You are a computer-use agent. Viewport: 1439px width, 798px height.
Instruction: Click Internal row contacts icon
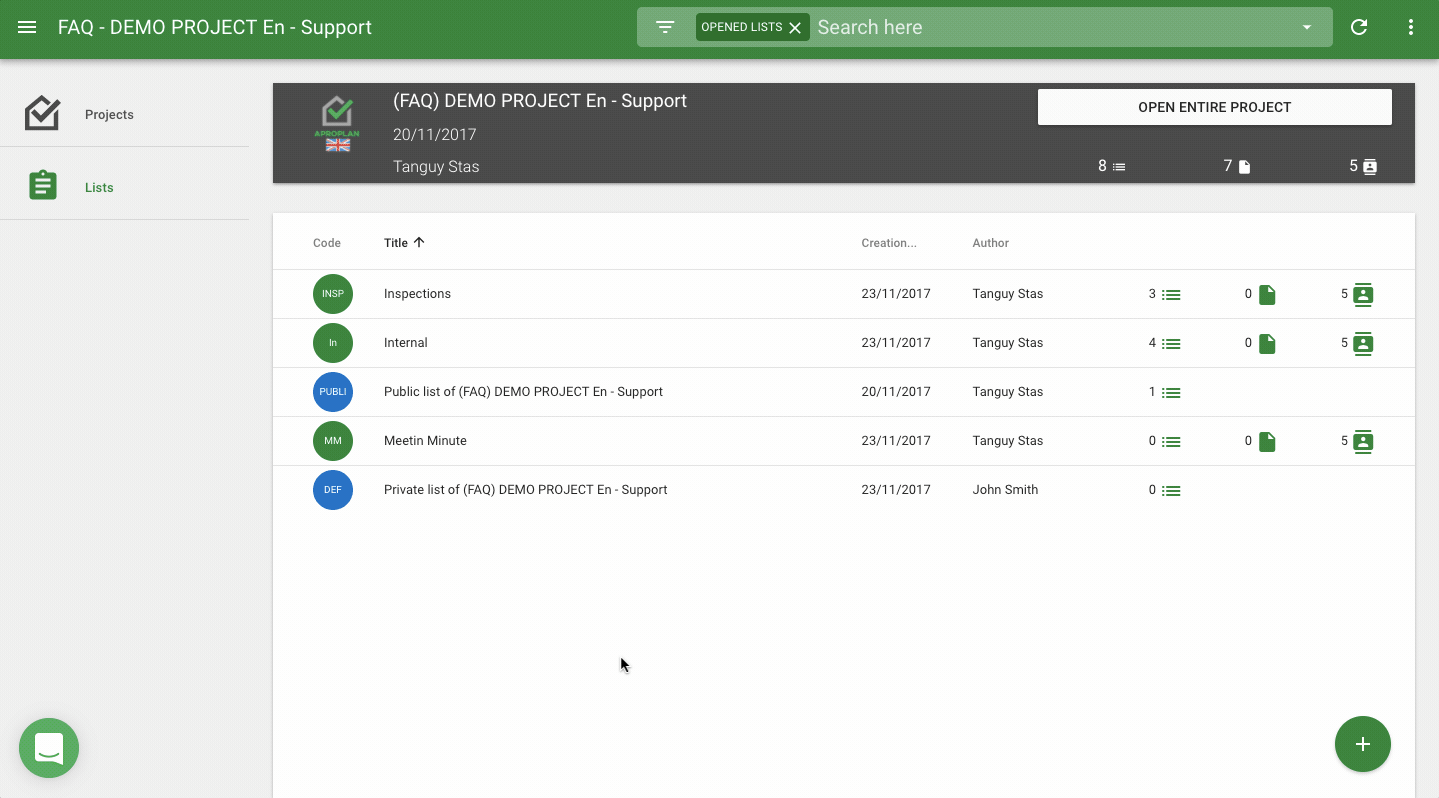point(1363,344)
